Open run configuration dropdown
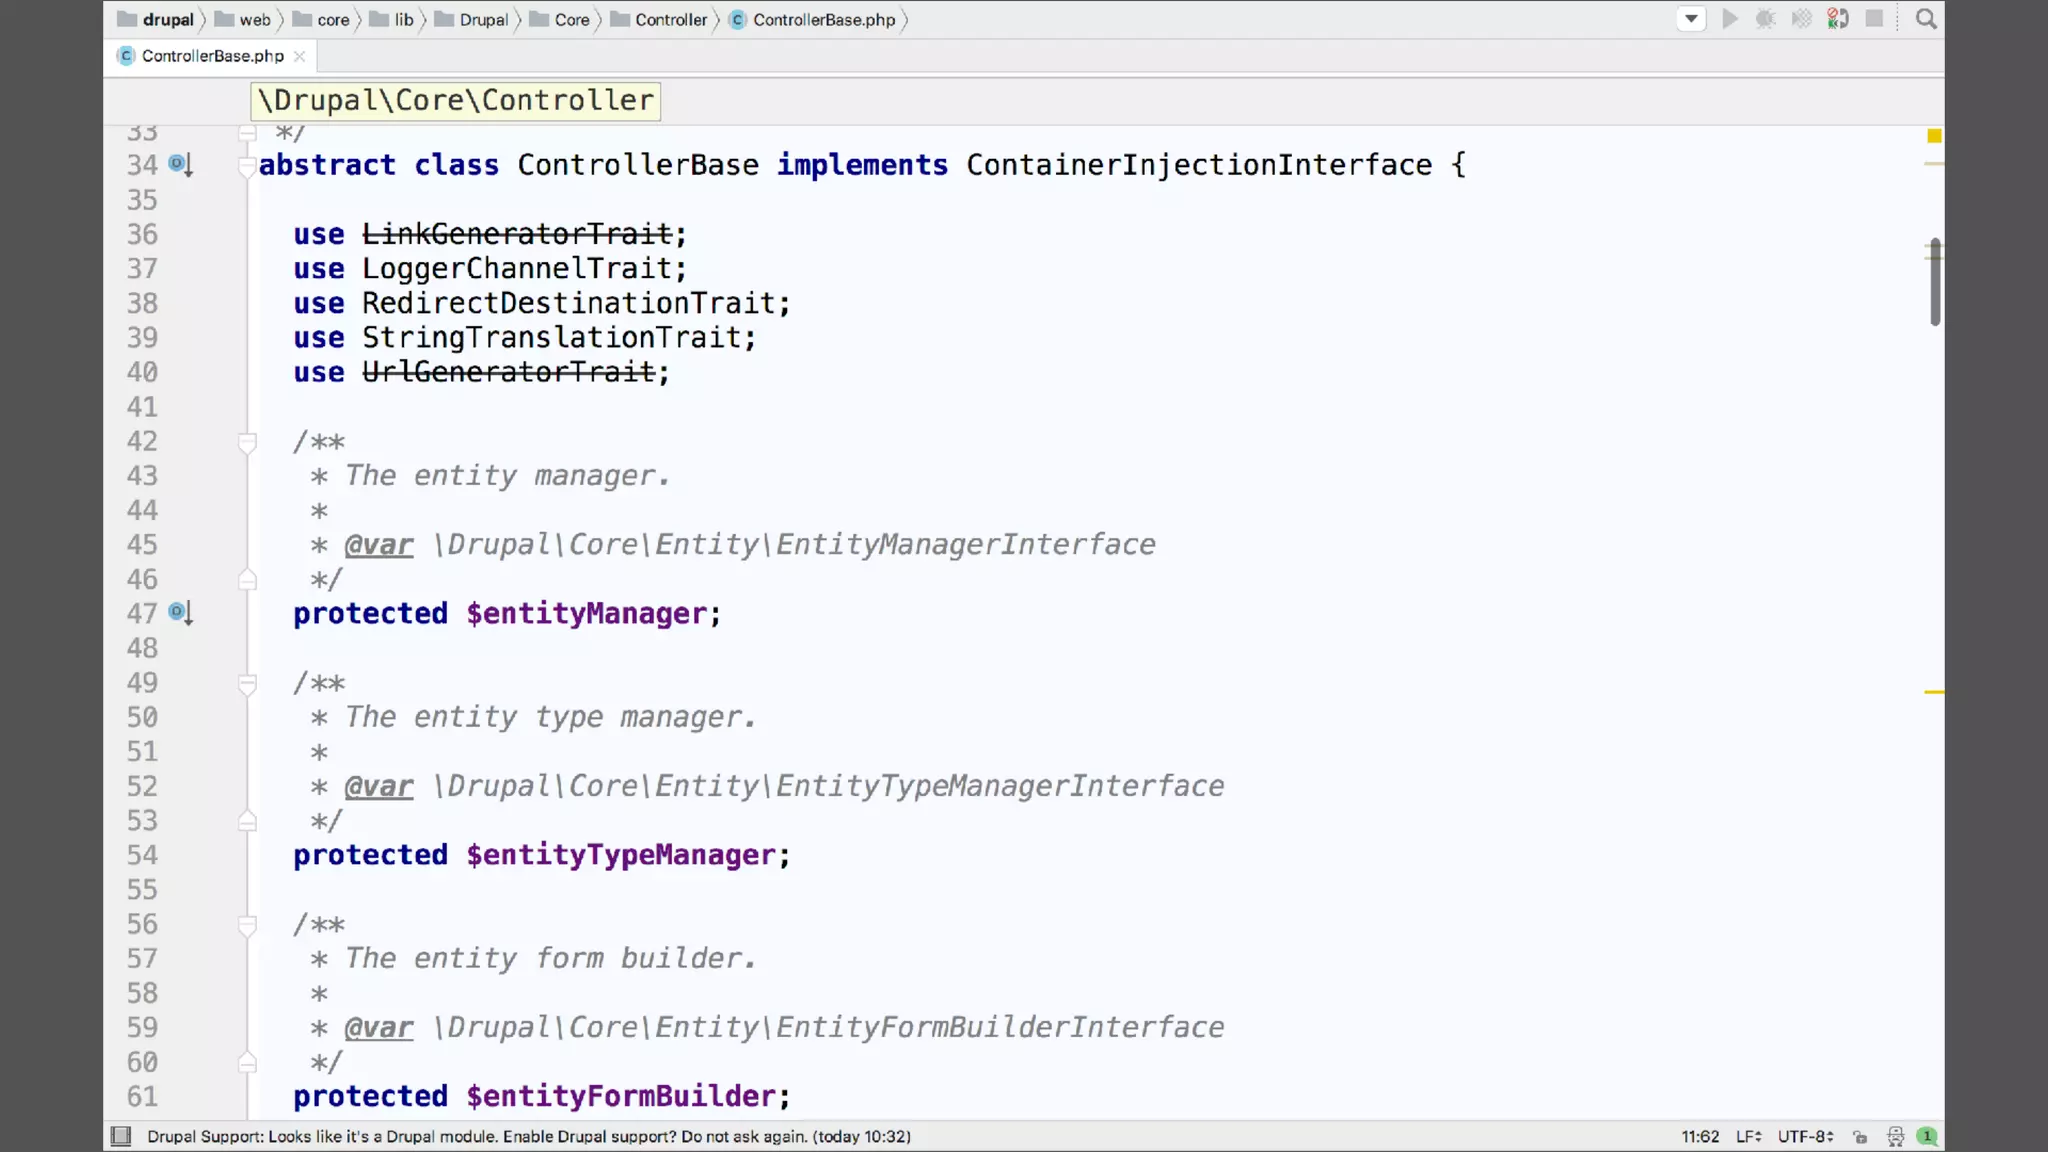 [x=1691, y=19]
